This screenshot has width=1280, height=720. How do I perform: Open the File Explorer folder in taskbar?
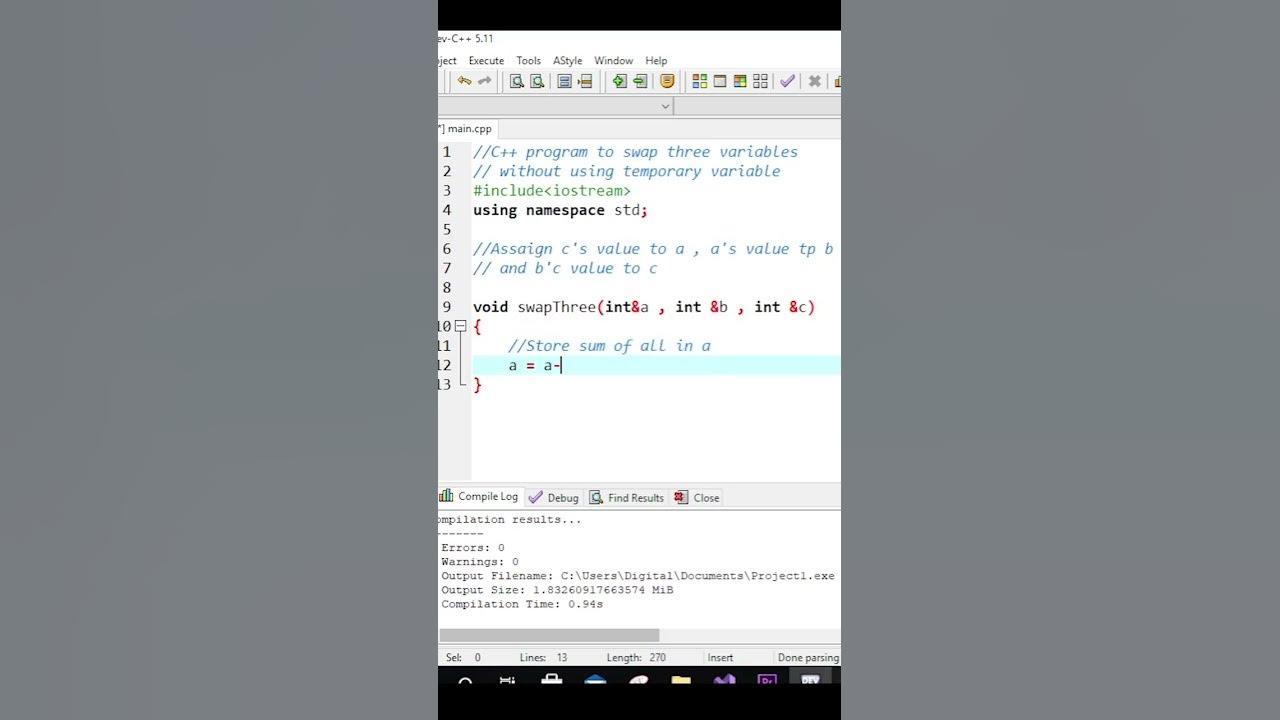[x=681, y=681]
